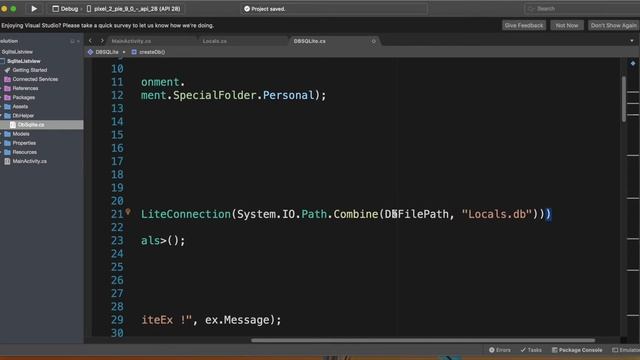Select the SqliteListview solution root node
Screen dimensions: 640x360
pos(17,52)
